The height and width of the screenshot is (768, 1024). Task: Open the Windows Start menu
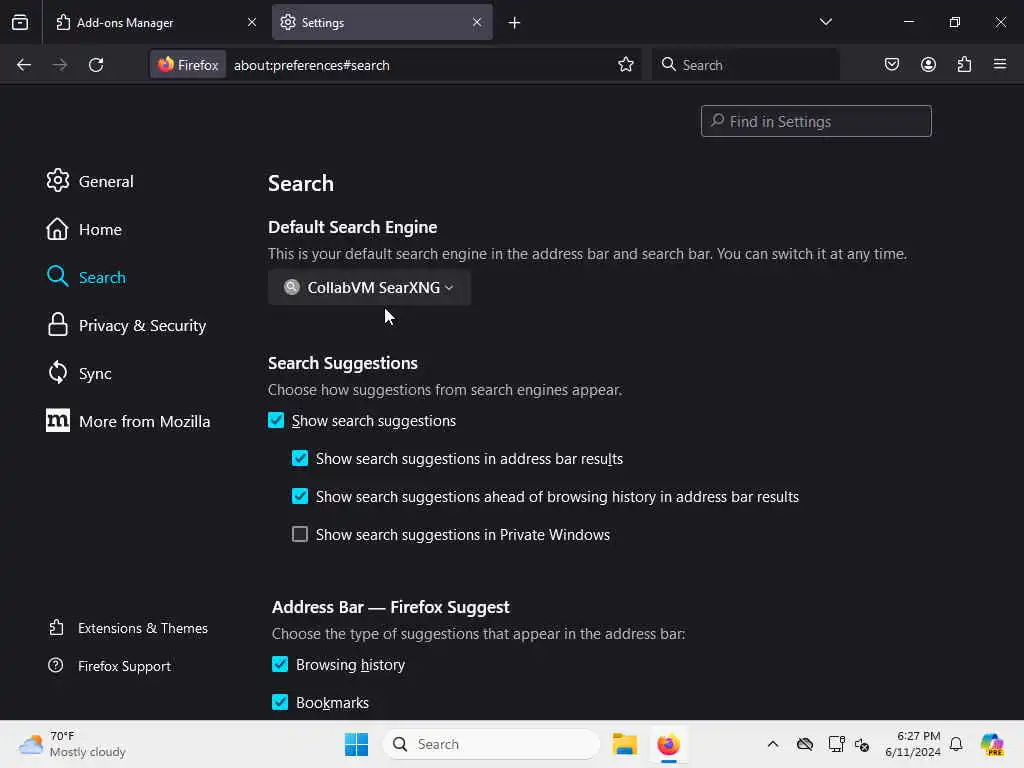click(357, 744)
